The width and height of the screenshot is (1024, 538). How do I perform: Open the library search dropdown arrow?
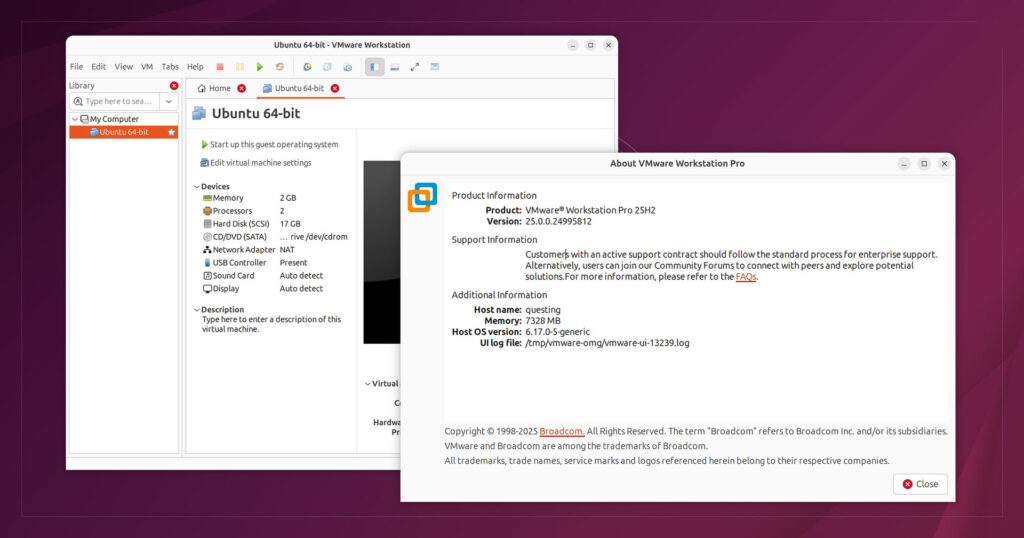[168, 101]
